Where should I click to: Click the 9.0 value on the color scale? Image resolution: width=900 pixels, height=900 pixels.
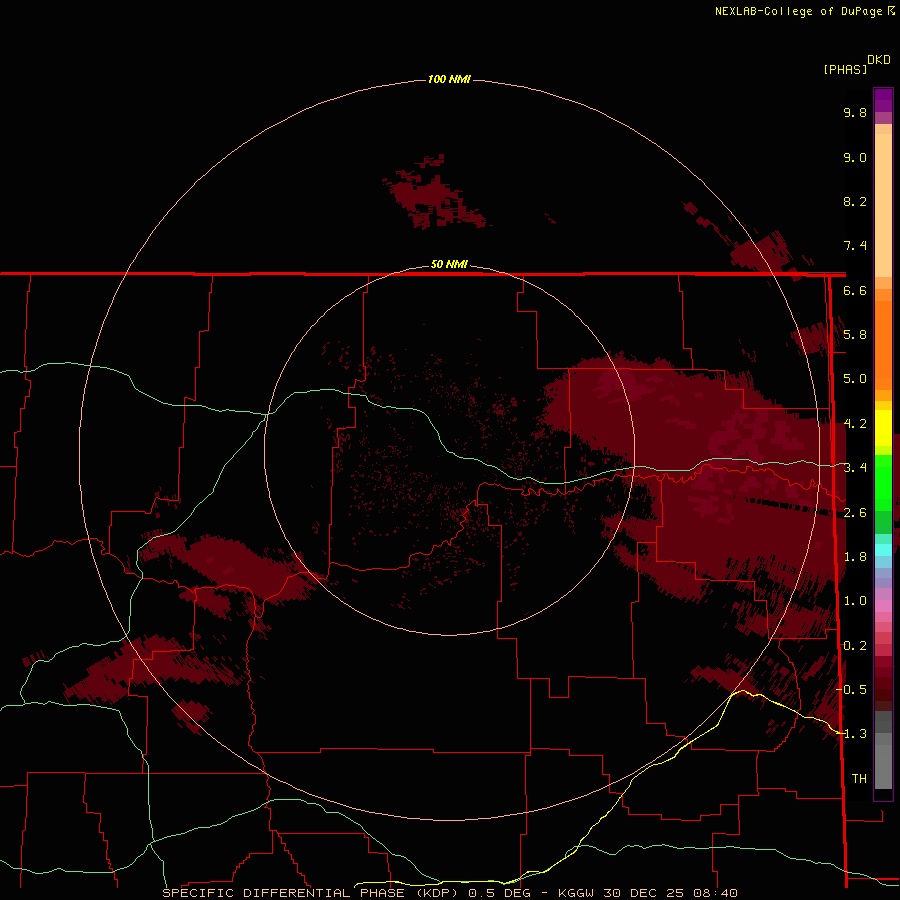[855, 157]
